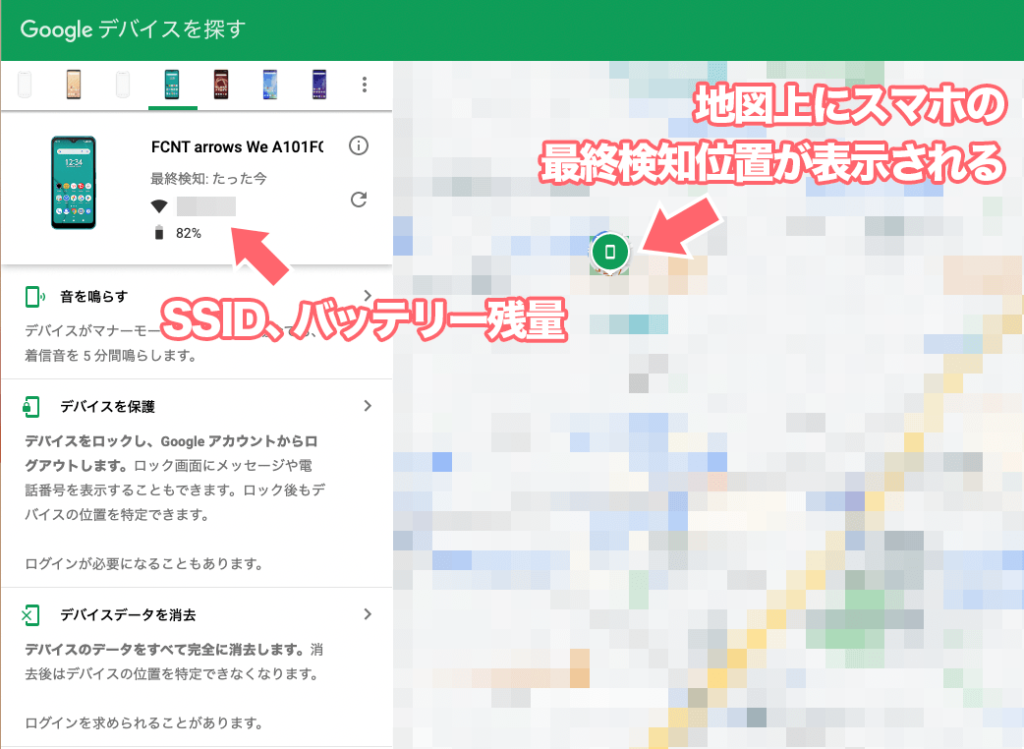Click the 音を鳴らす phone ringing icon

(34, 296)
